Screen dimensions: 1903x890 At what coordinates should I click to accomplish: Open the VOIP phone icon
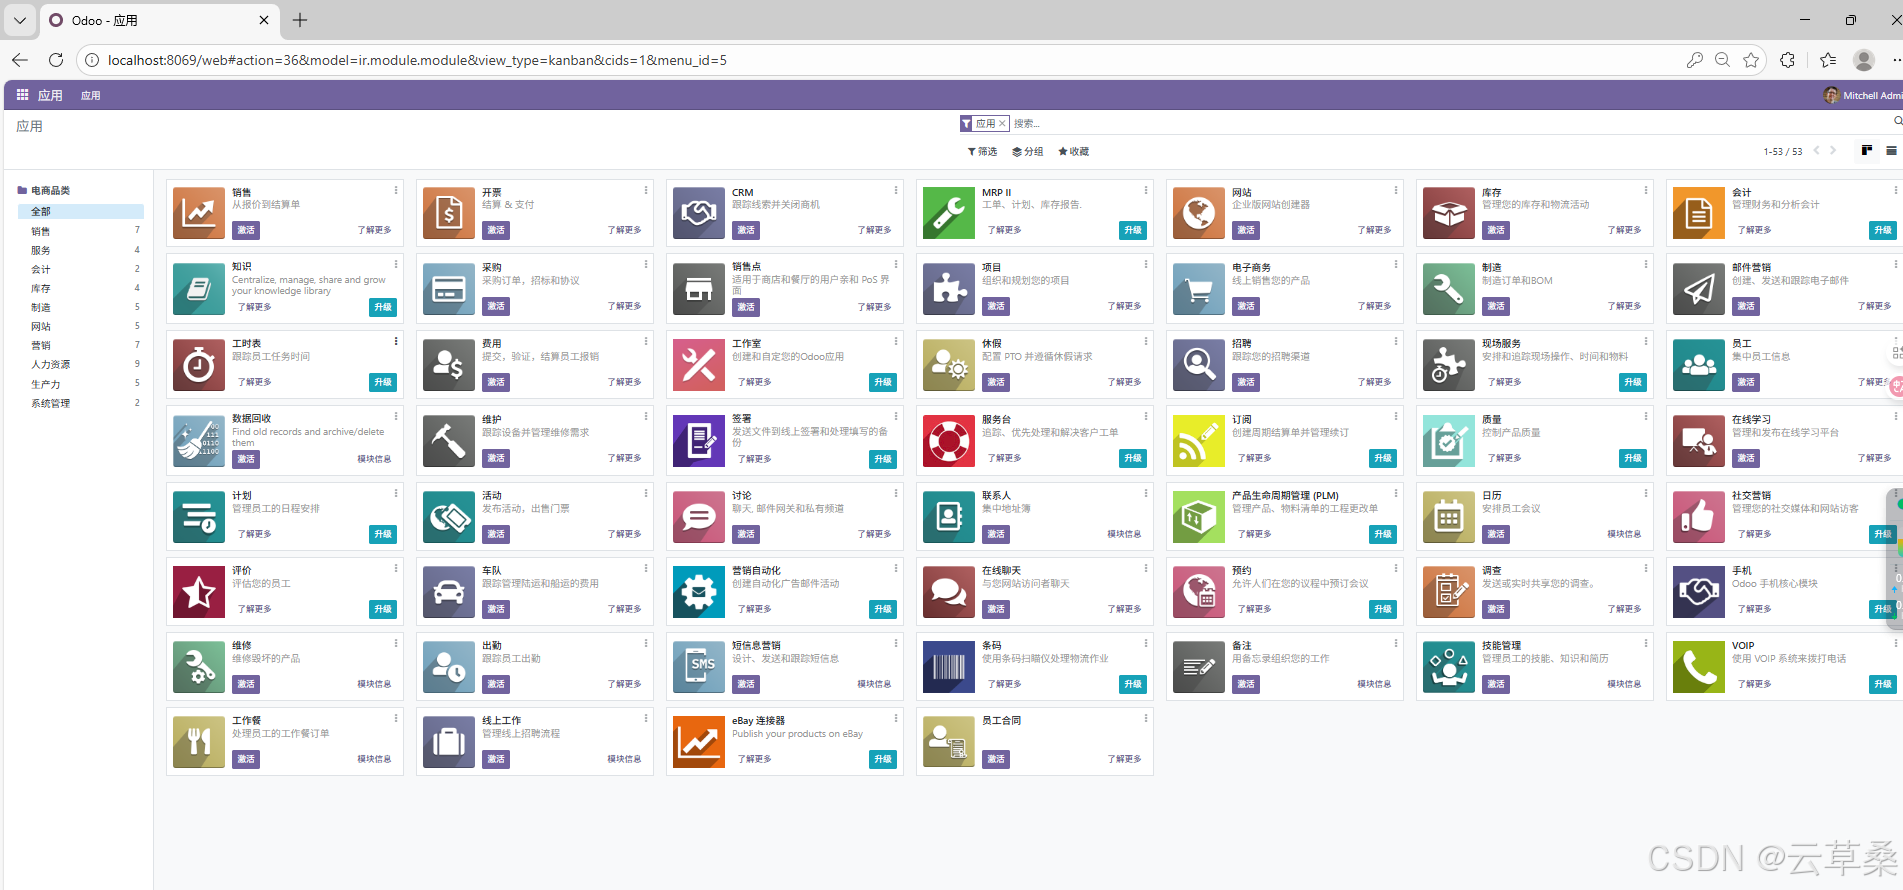click(x=1698, y=667)
